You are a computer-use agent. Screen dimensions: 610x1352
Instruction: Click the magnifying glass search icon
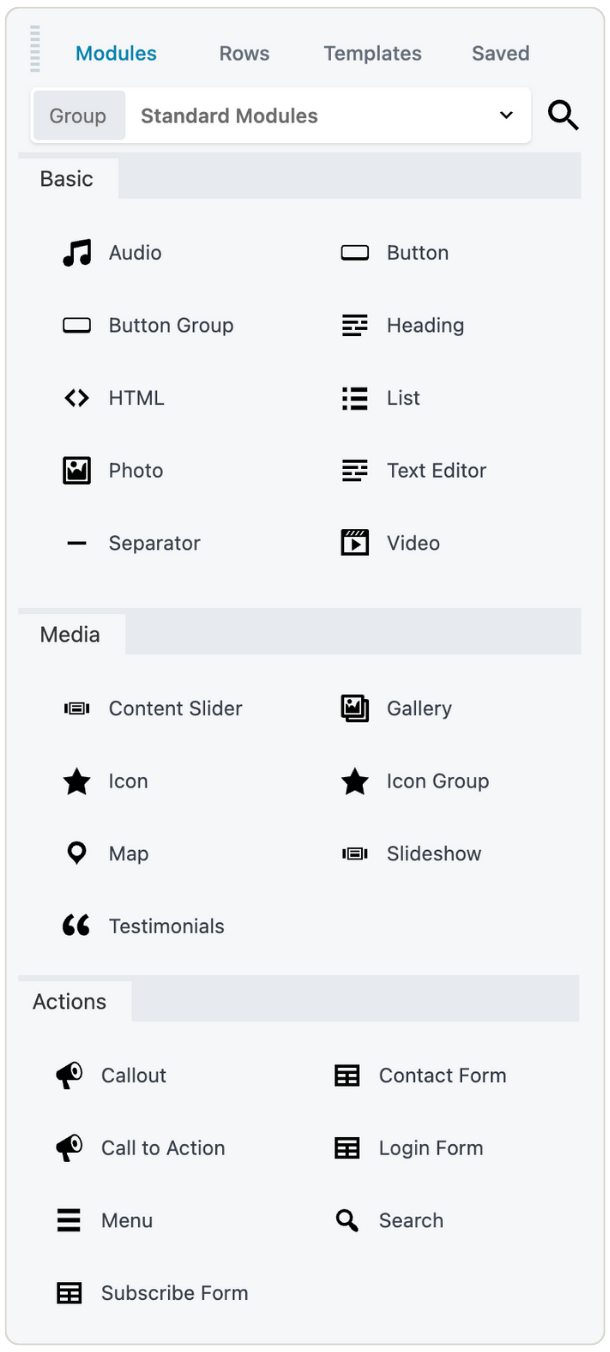pyautogui.click(x=563, y=115)
